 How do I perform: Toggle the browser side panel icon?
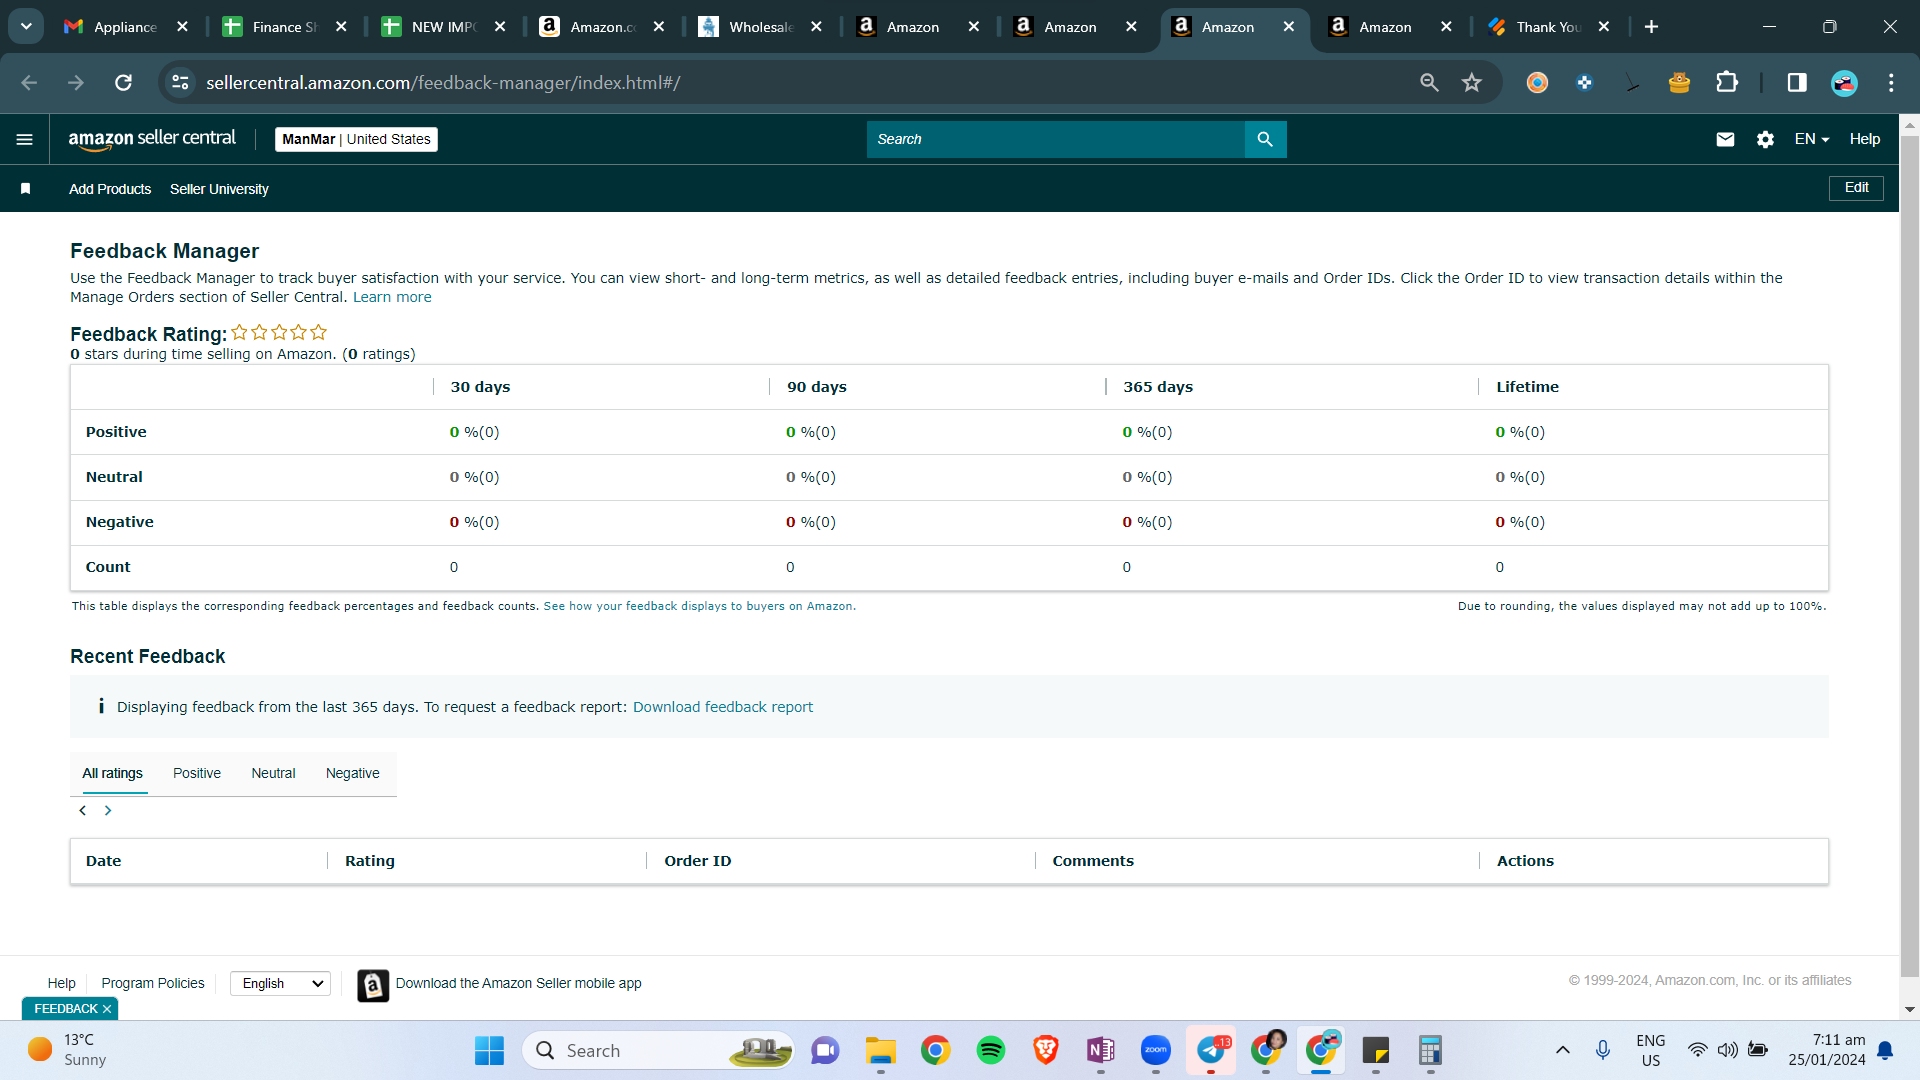coord(1797,83)
